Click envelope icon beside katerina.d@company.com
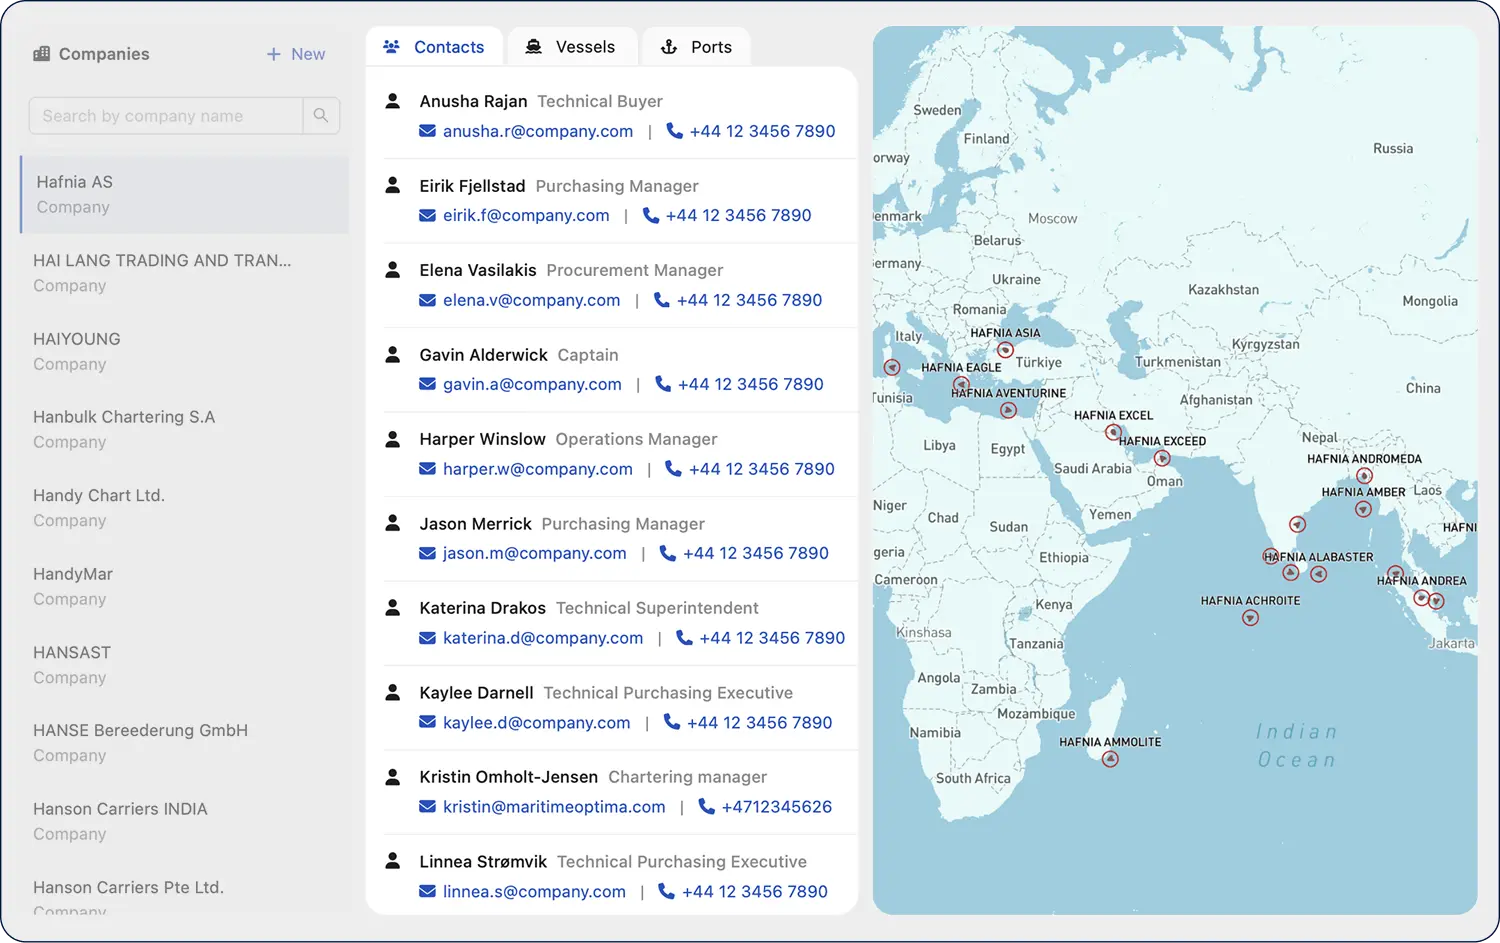The height and width of the screenshot is (943, 1500). coord(427,638)
